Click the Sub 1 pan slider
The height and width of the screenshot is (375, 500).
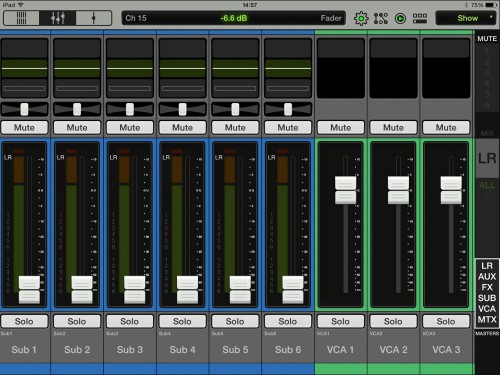[24, 109]
